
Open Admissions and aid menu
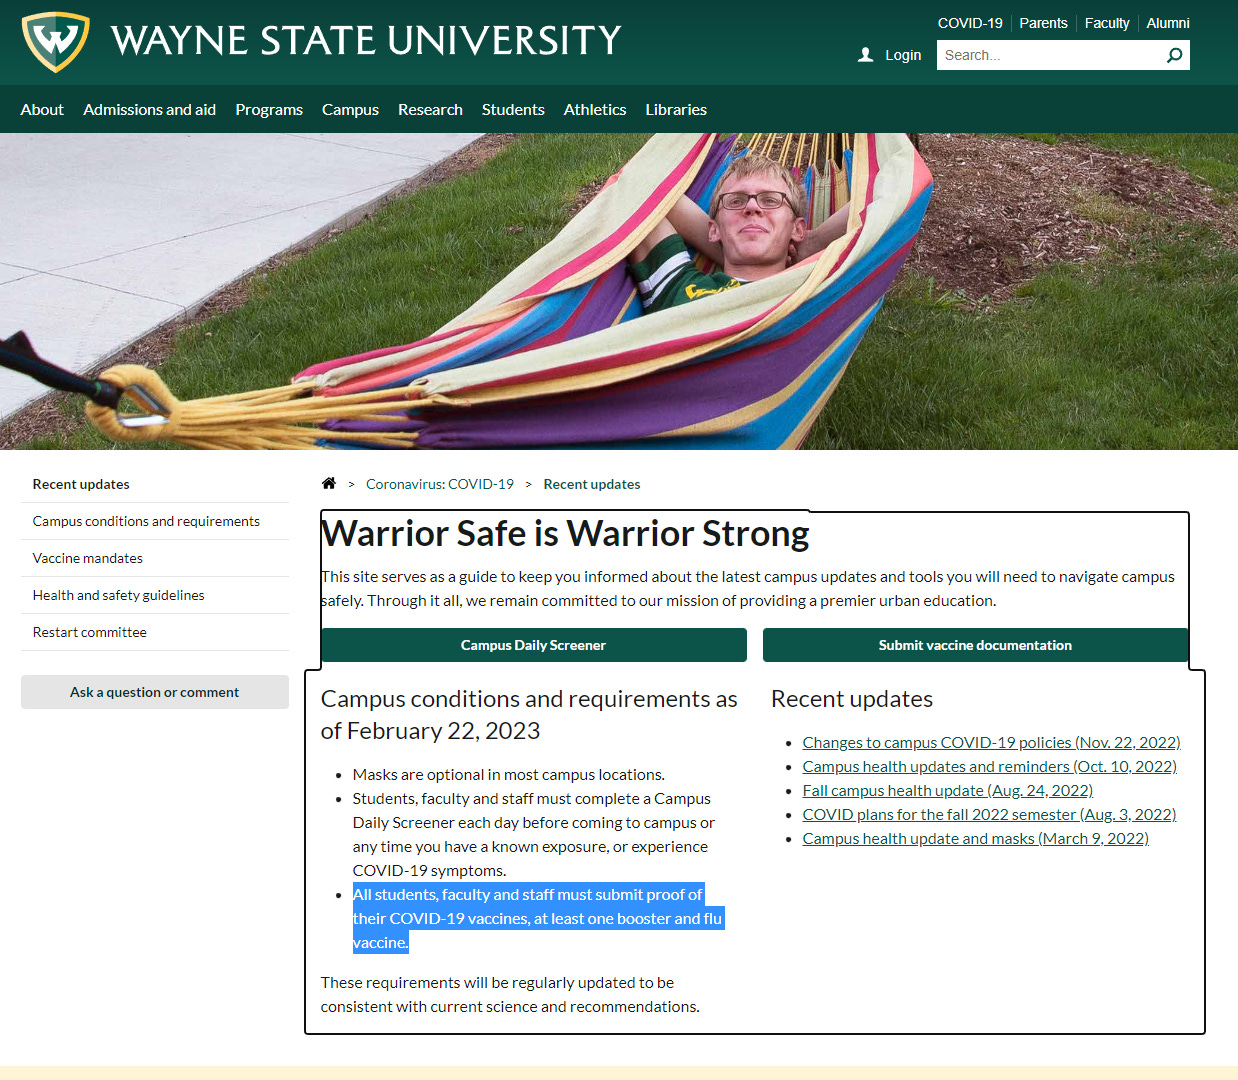(150, 109)
